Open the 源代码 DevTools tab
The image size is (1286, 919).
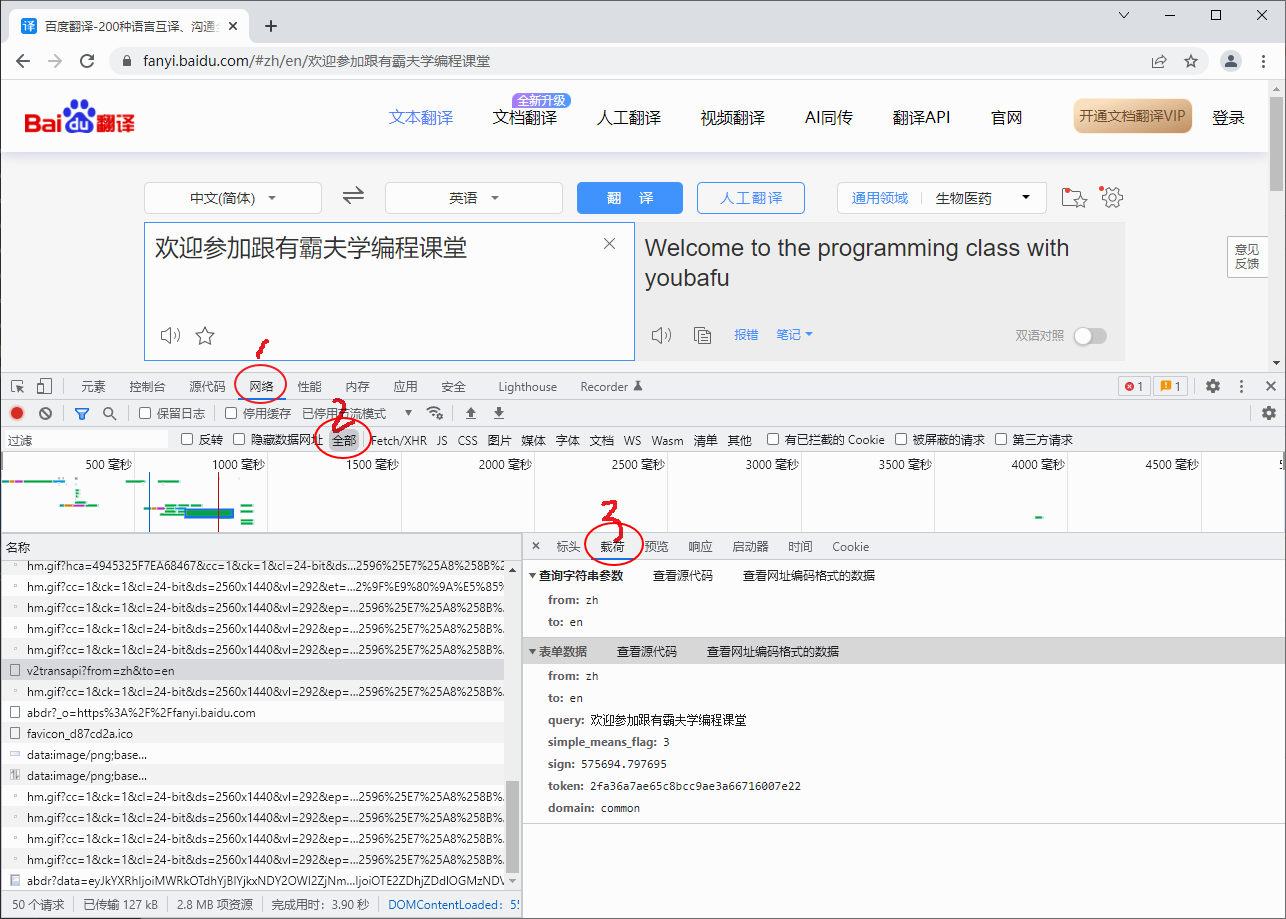pyautogui.click(x=207, y=386)
